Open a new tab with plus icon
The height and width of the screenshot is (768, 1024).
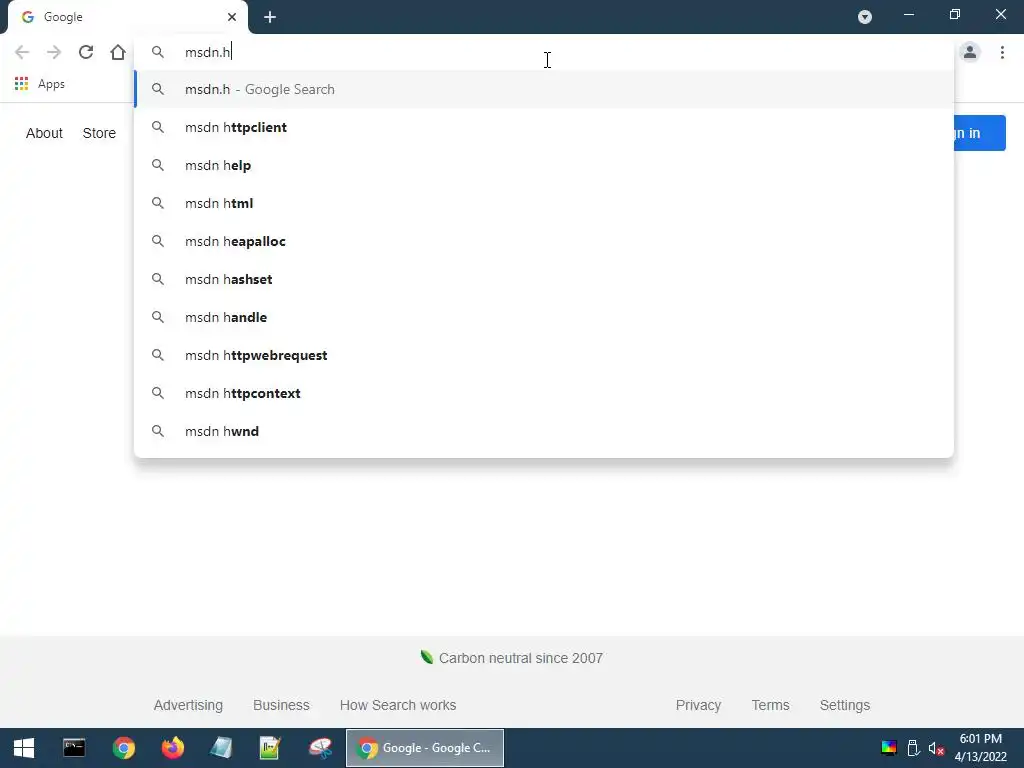[270, 17]
